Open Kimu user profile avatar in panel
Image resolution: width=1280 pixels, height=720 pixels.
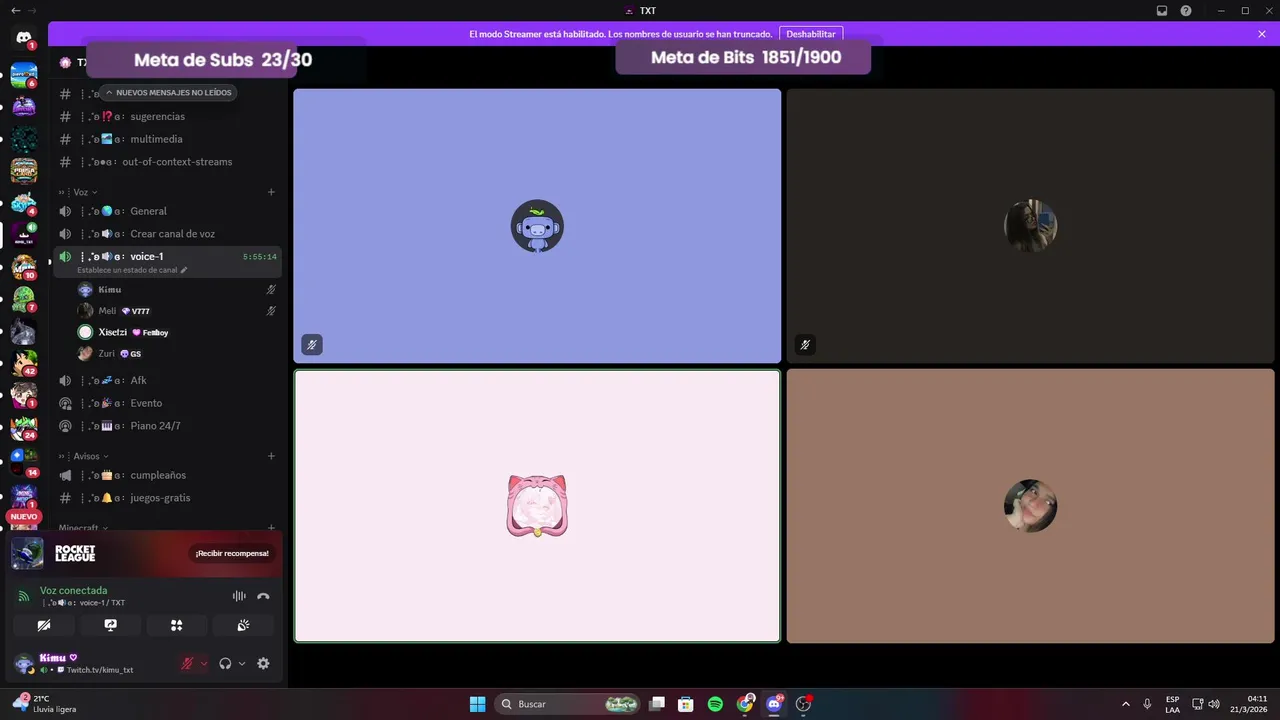point(24,663)
